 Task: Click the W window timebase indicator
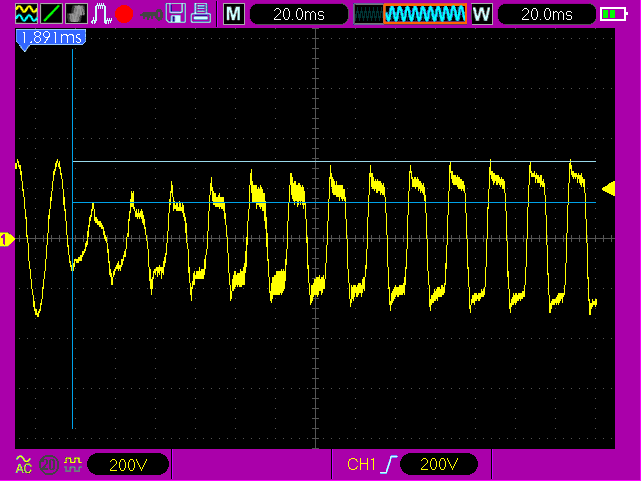(x=481, y=14)
